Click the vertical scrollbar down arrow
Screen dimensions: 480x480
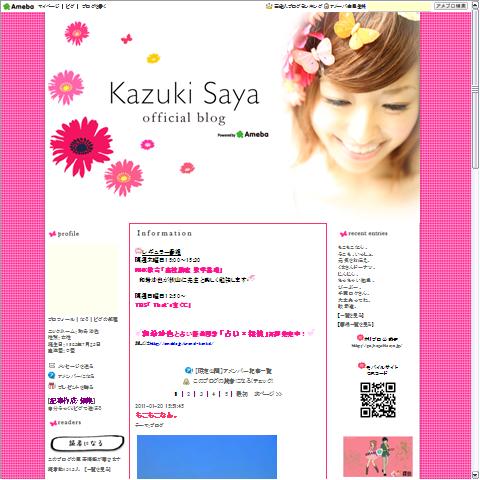pos(475,475)
